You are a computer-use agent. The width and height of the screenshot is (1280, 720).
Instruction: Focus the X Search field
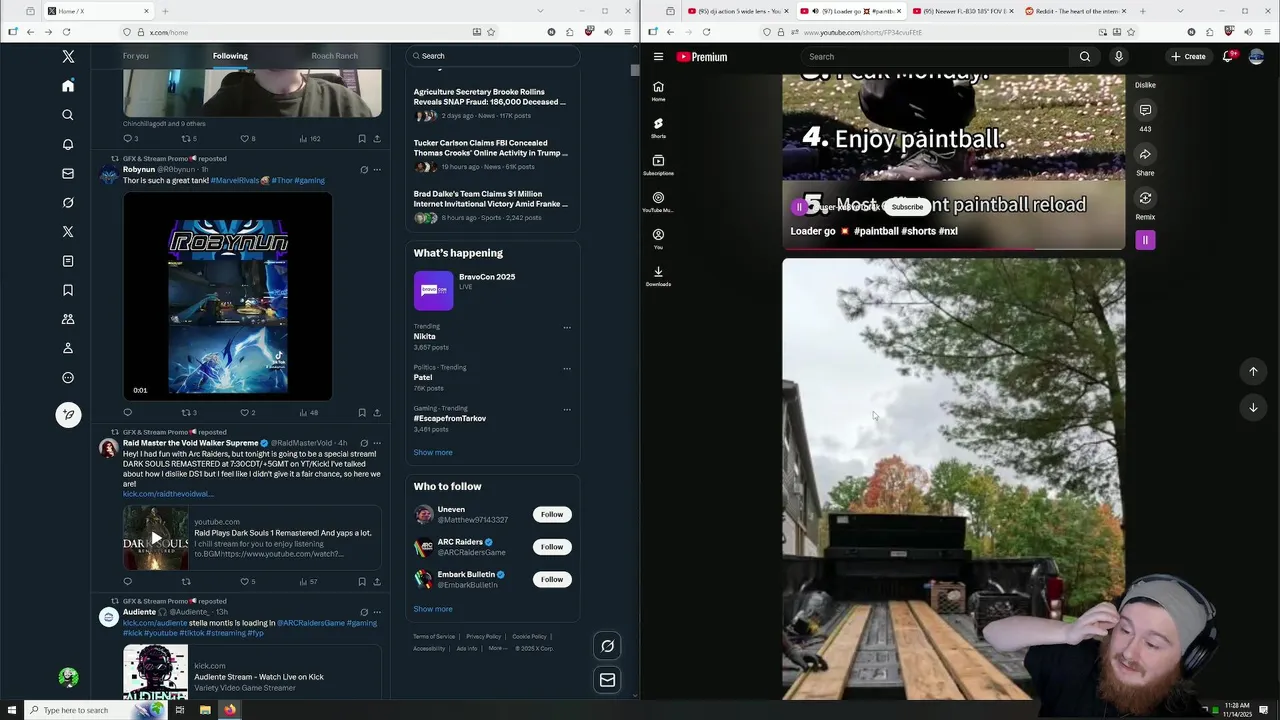(x=493, y=56)
